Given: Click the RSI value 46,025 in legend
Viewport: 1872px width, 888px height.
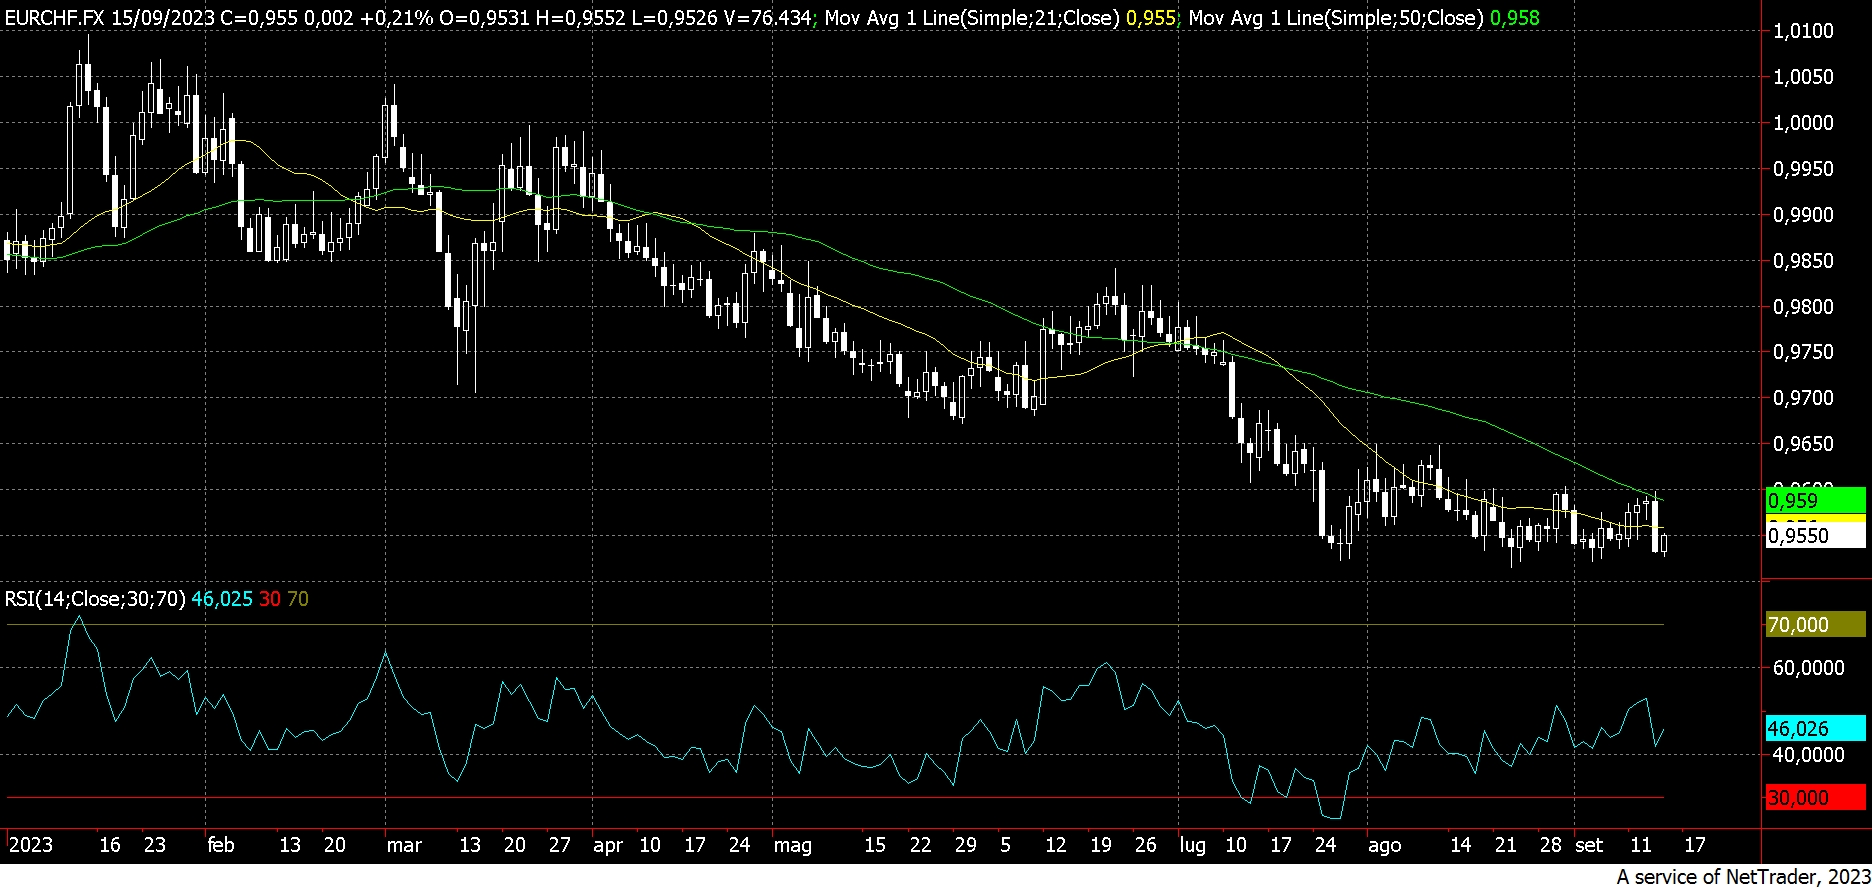Looking at the screenshot, I should point(222,599).
